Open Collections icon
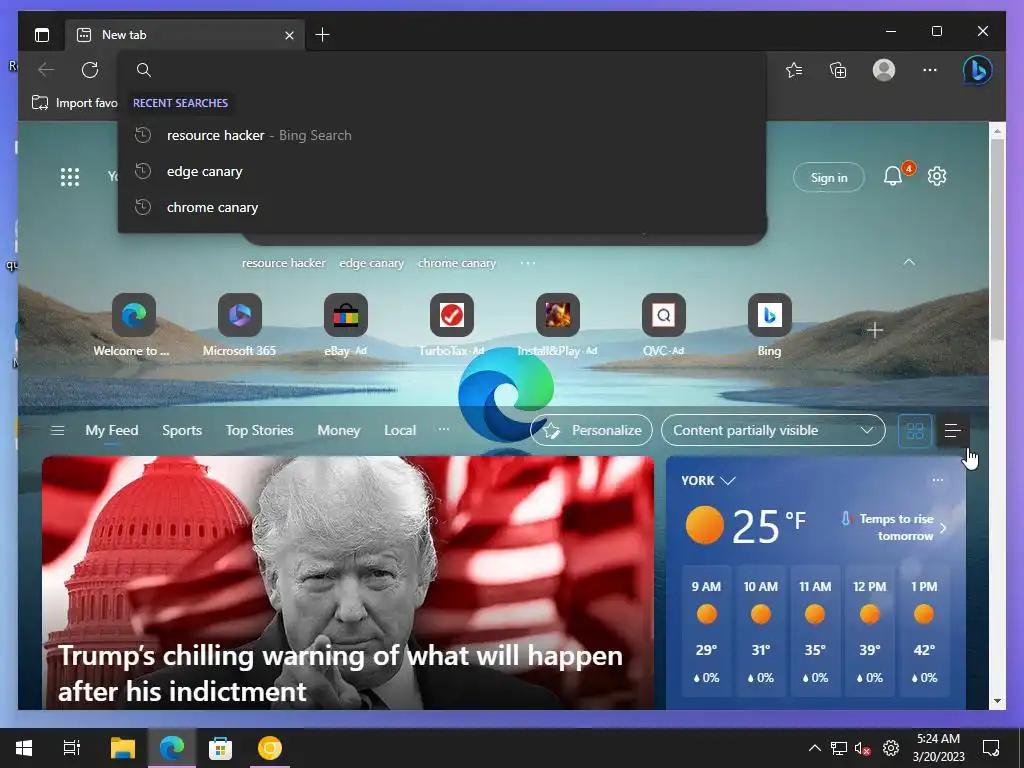 (838, 70)
